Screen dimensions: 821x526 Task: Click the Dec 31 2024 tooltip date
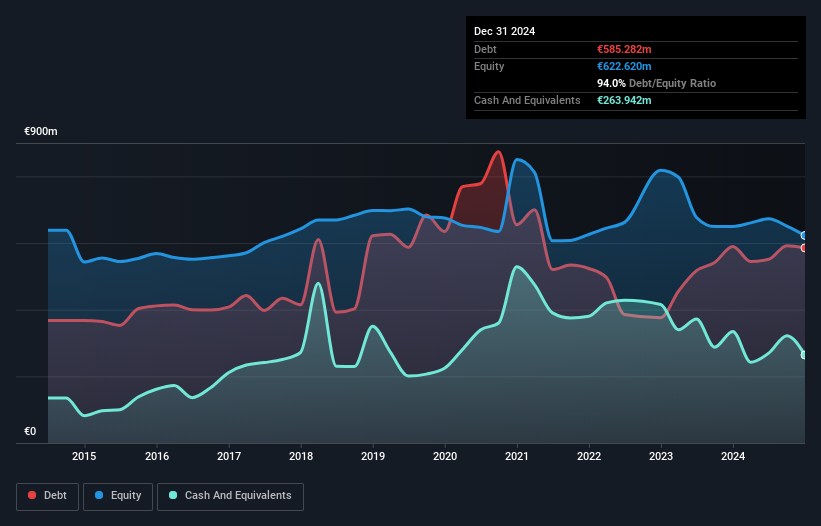(504, 31)
